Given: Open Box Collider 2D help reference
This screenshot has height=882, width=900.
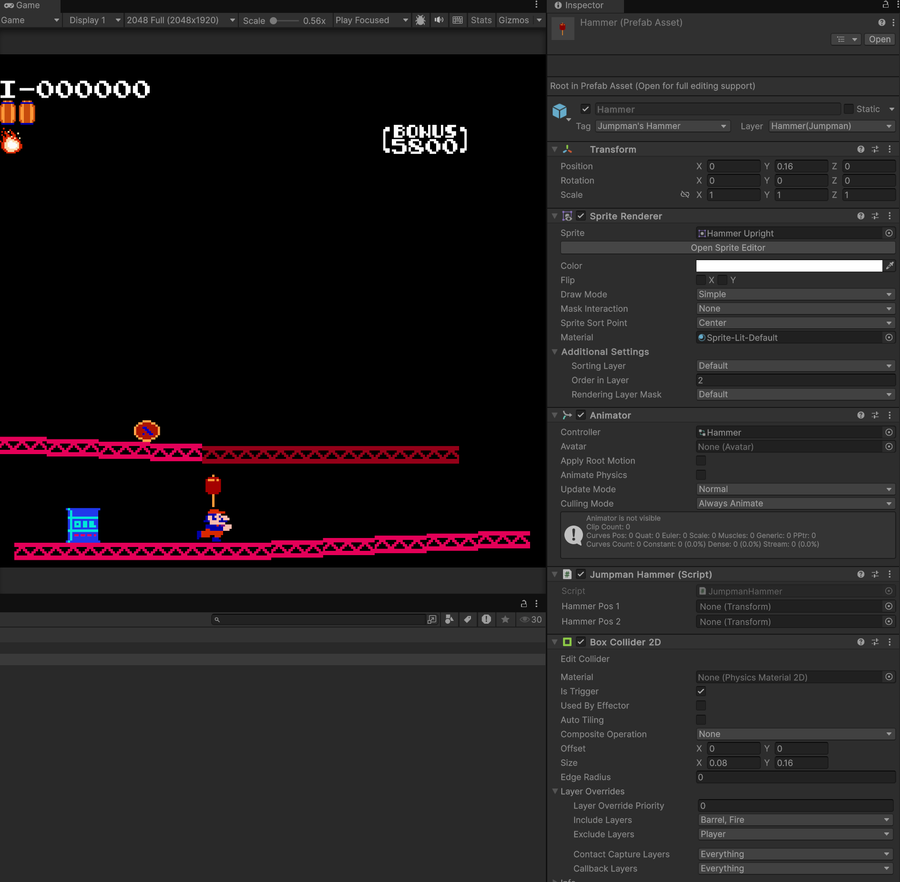Looking at the screenshot, I should click(x=861, y=642).
